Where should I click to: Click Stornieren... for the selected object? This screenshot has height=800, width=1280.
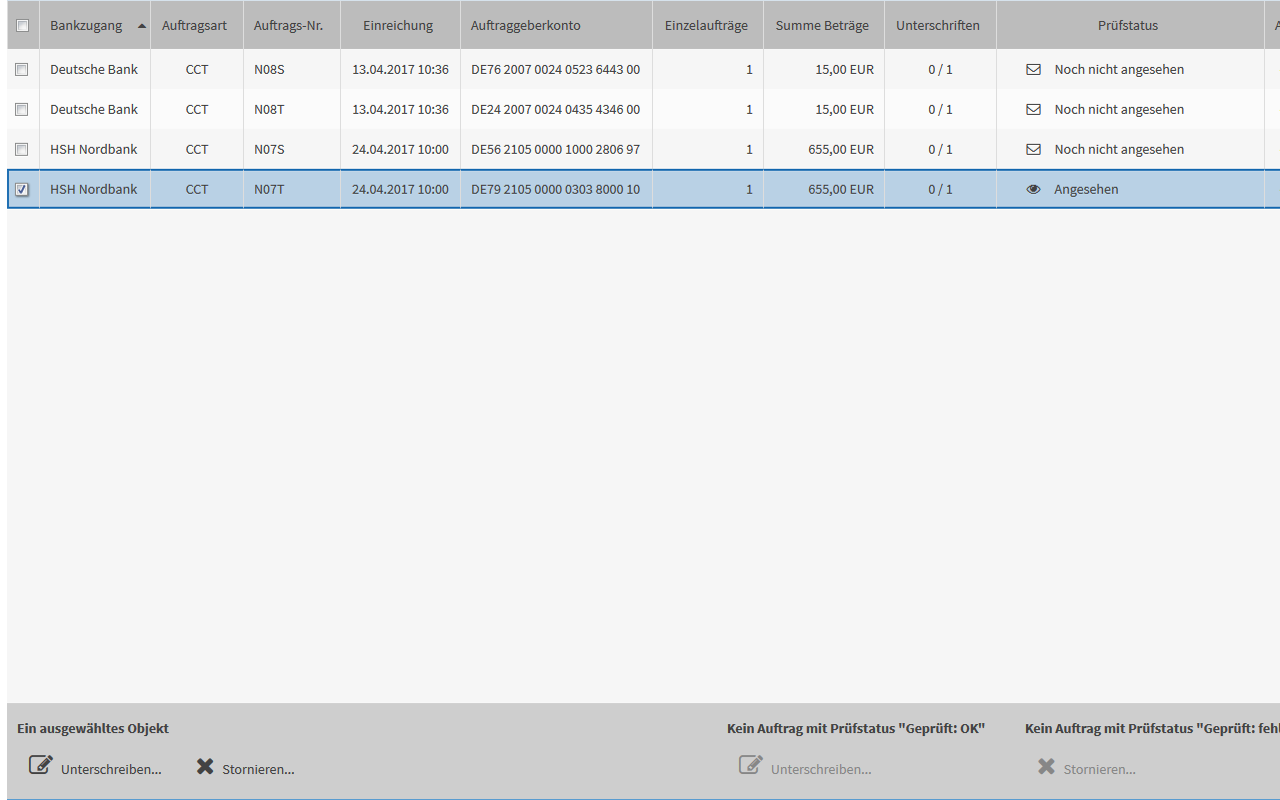tap(258, 769)
